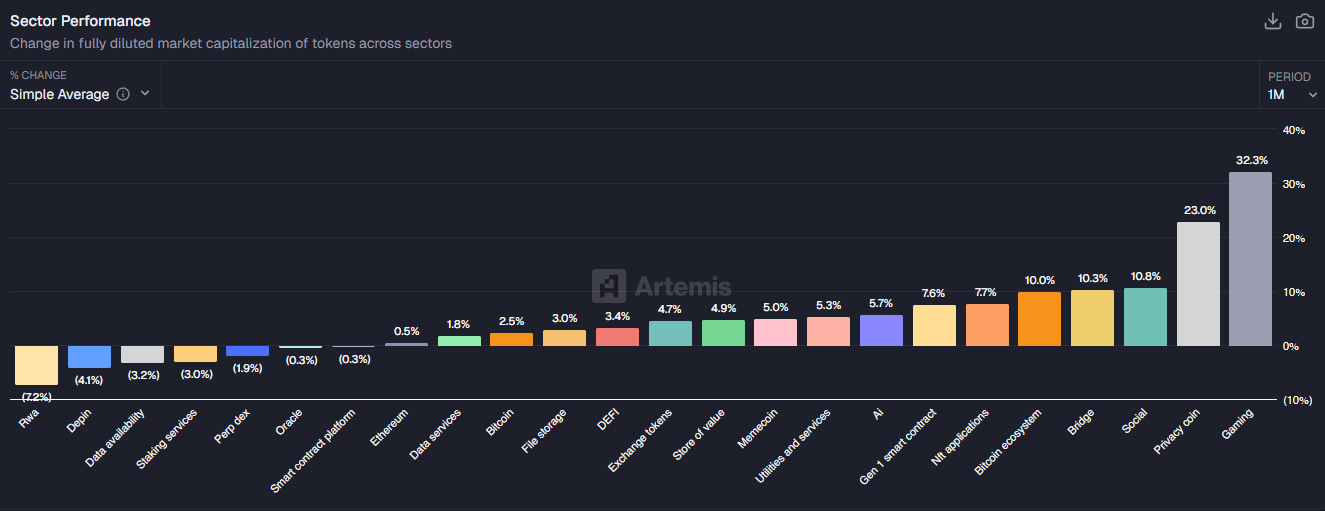Click the Gaming sector bar
Viewport: 1325px width, 511px height.
pyautogui.click(x=1250, y=259)
